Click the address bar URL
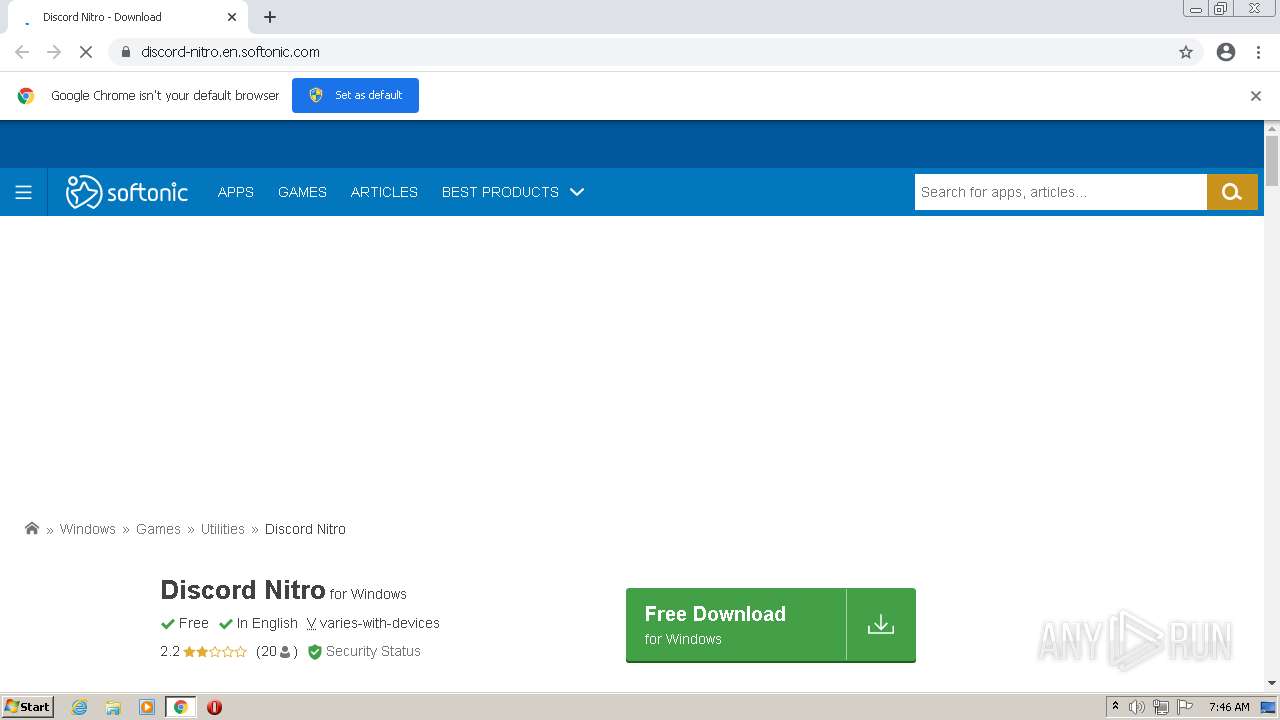The width and height of the screenshot is (1280, 720). [230, 52]
